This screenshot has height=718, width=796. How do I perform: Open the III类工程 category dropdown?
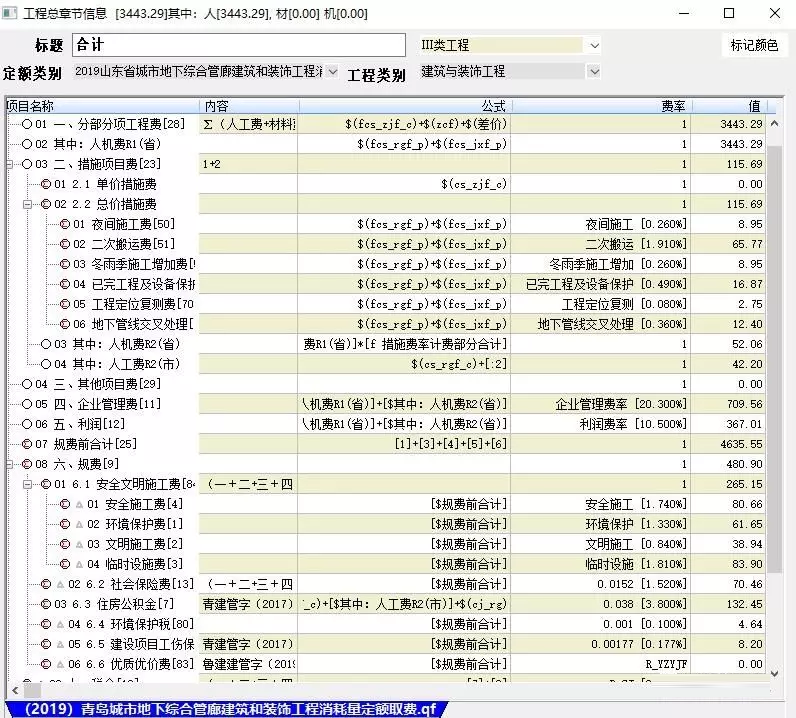click(594, 45)
